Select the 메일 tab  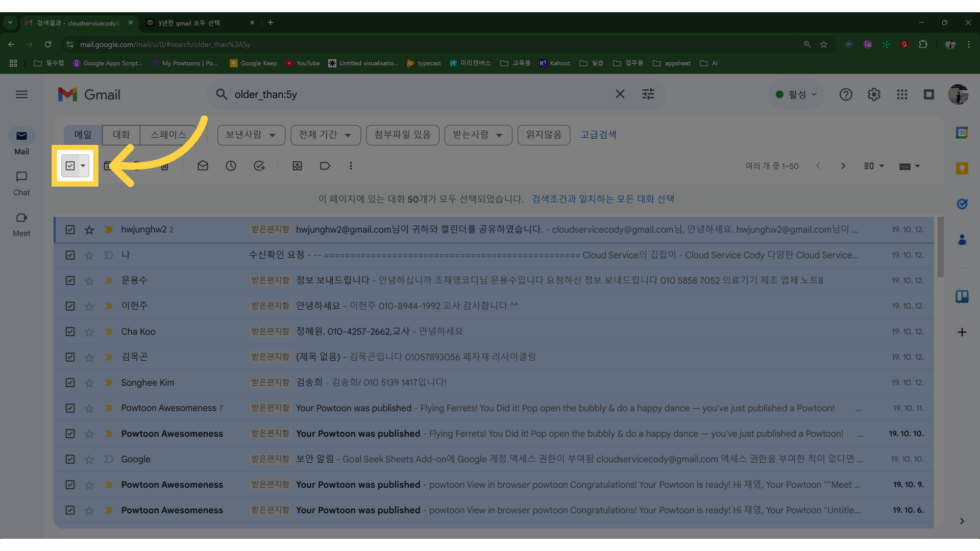pos(82,135)
